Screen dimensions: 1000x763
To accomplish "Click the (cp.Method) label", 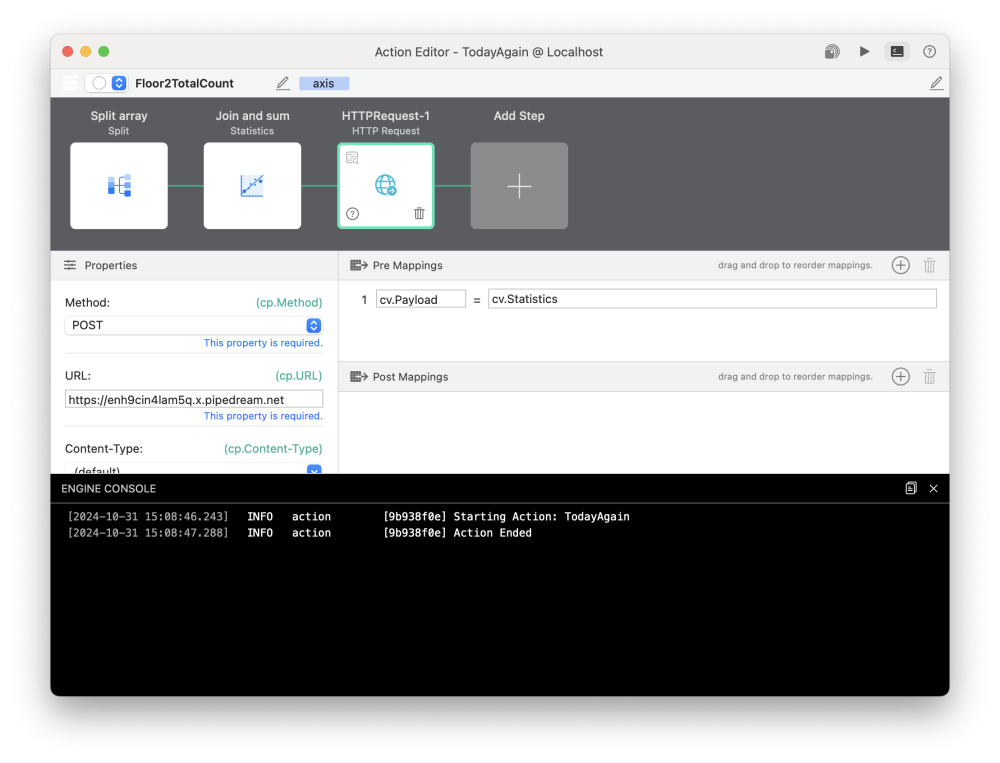I will (x=289, y=302).
